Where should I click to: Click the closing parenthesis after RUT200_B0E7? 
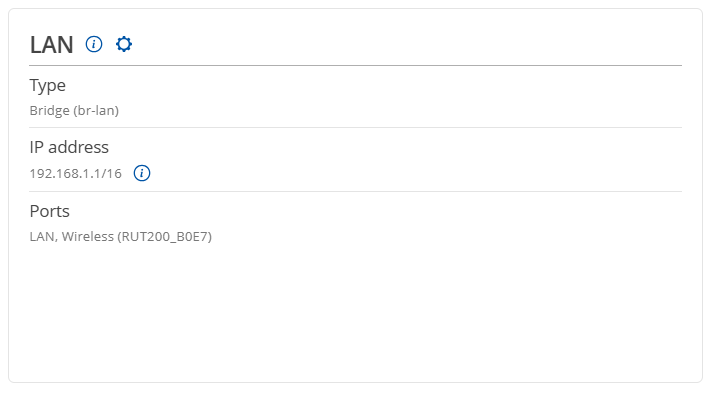(x=210, y=237)
